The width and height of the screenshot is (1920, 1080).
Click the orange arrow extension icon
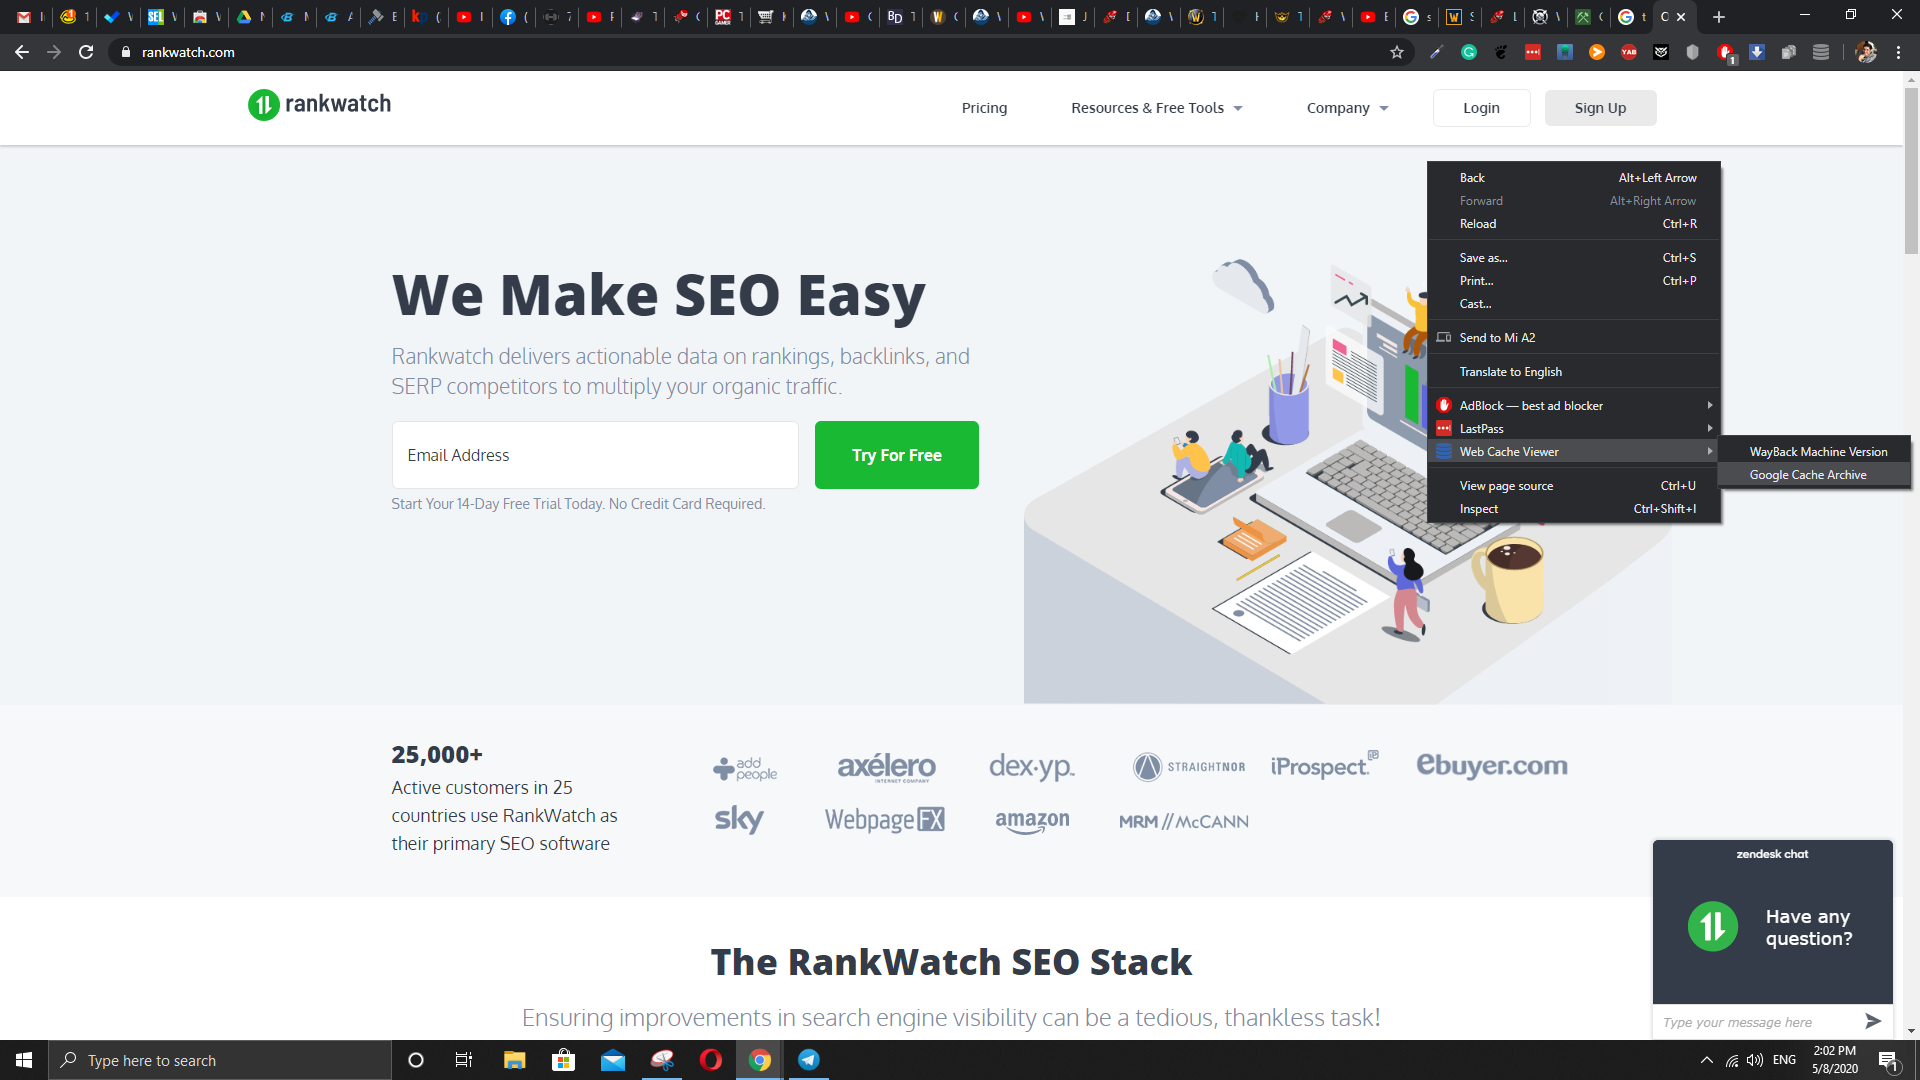[x=1597, y=52]
